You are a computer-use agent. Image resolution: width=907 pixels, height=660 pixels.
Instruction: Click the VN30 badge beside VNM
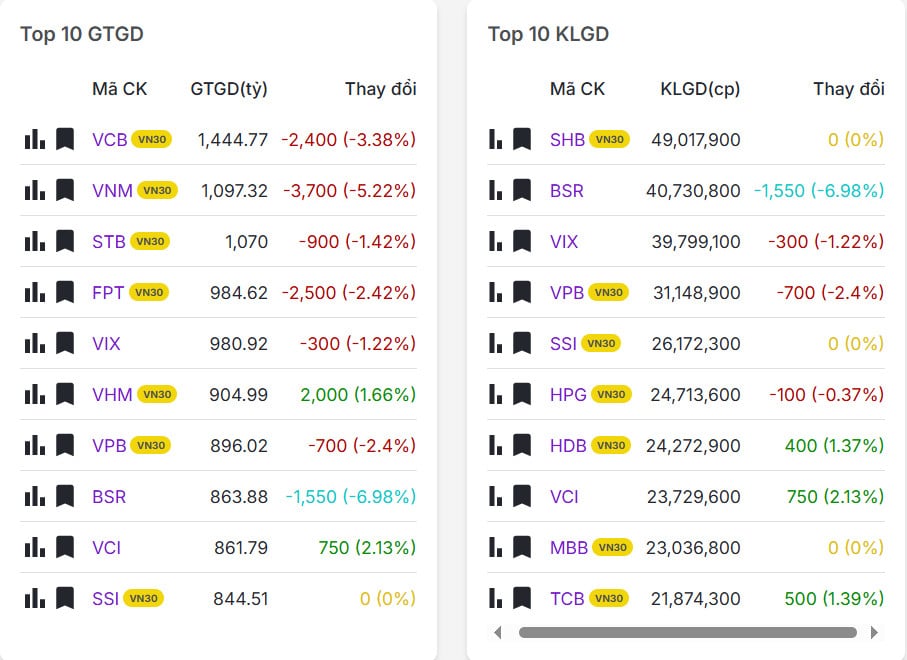[160, 188]
